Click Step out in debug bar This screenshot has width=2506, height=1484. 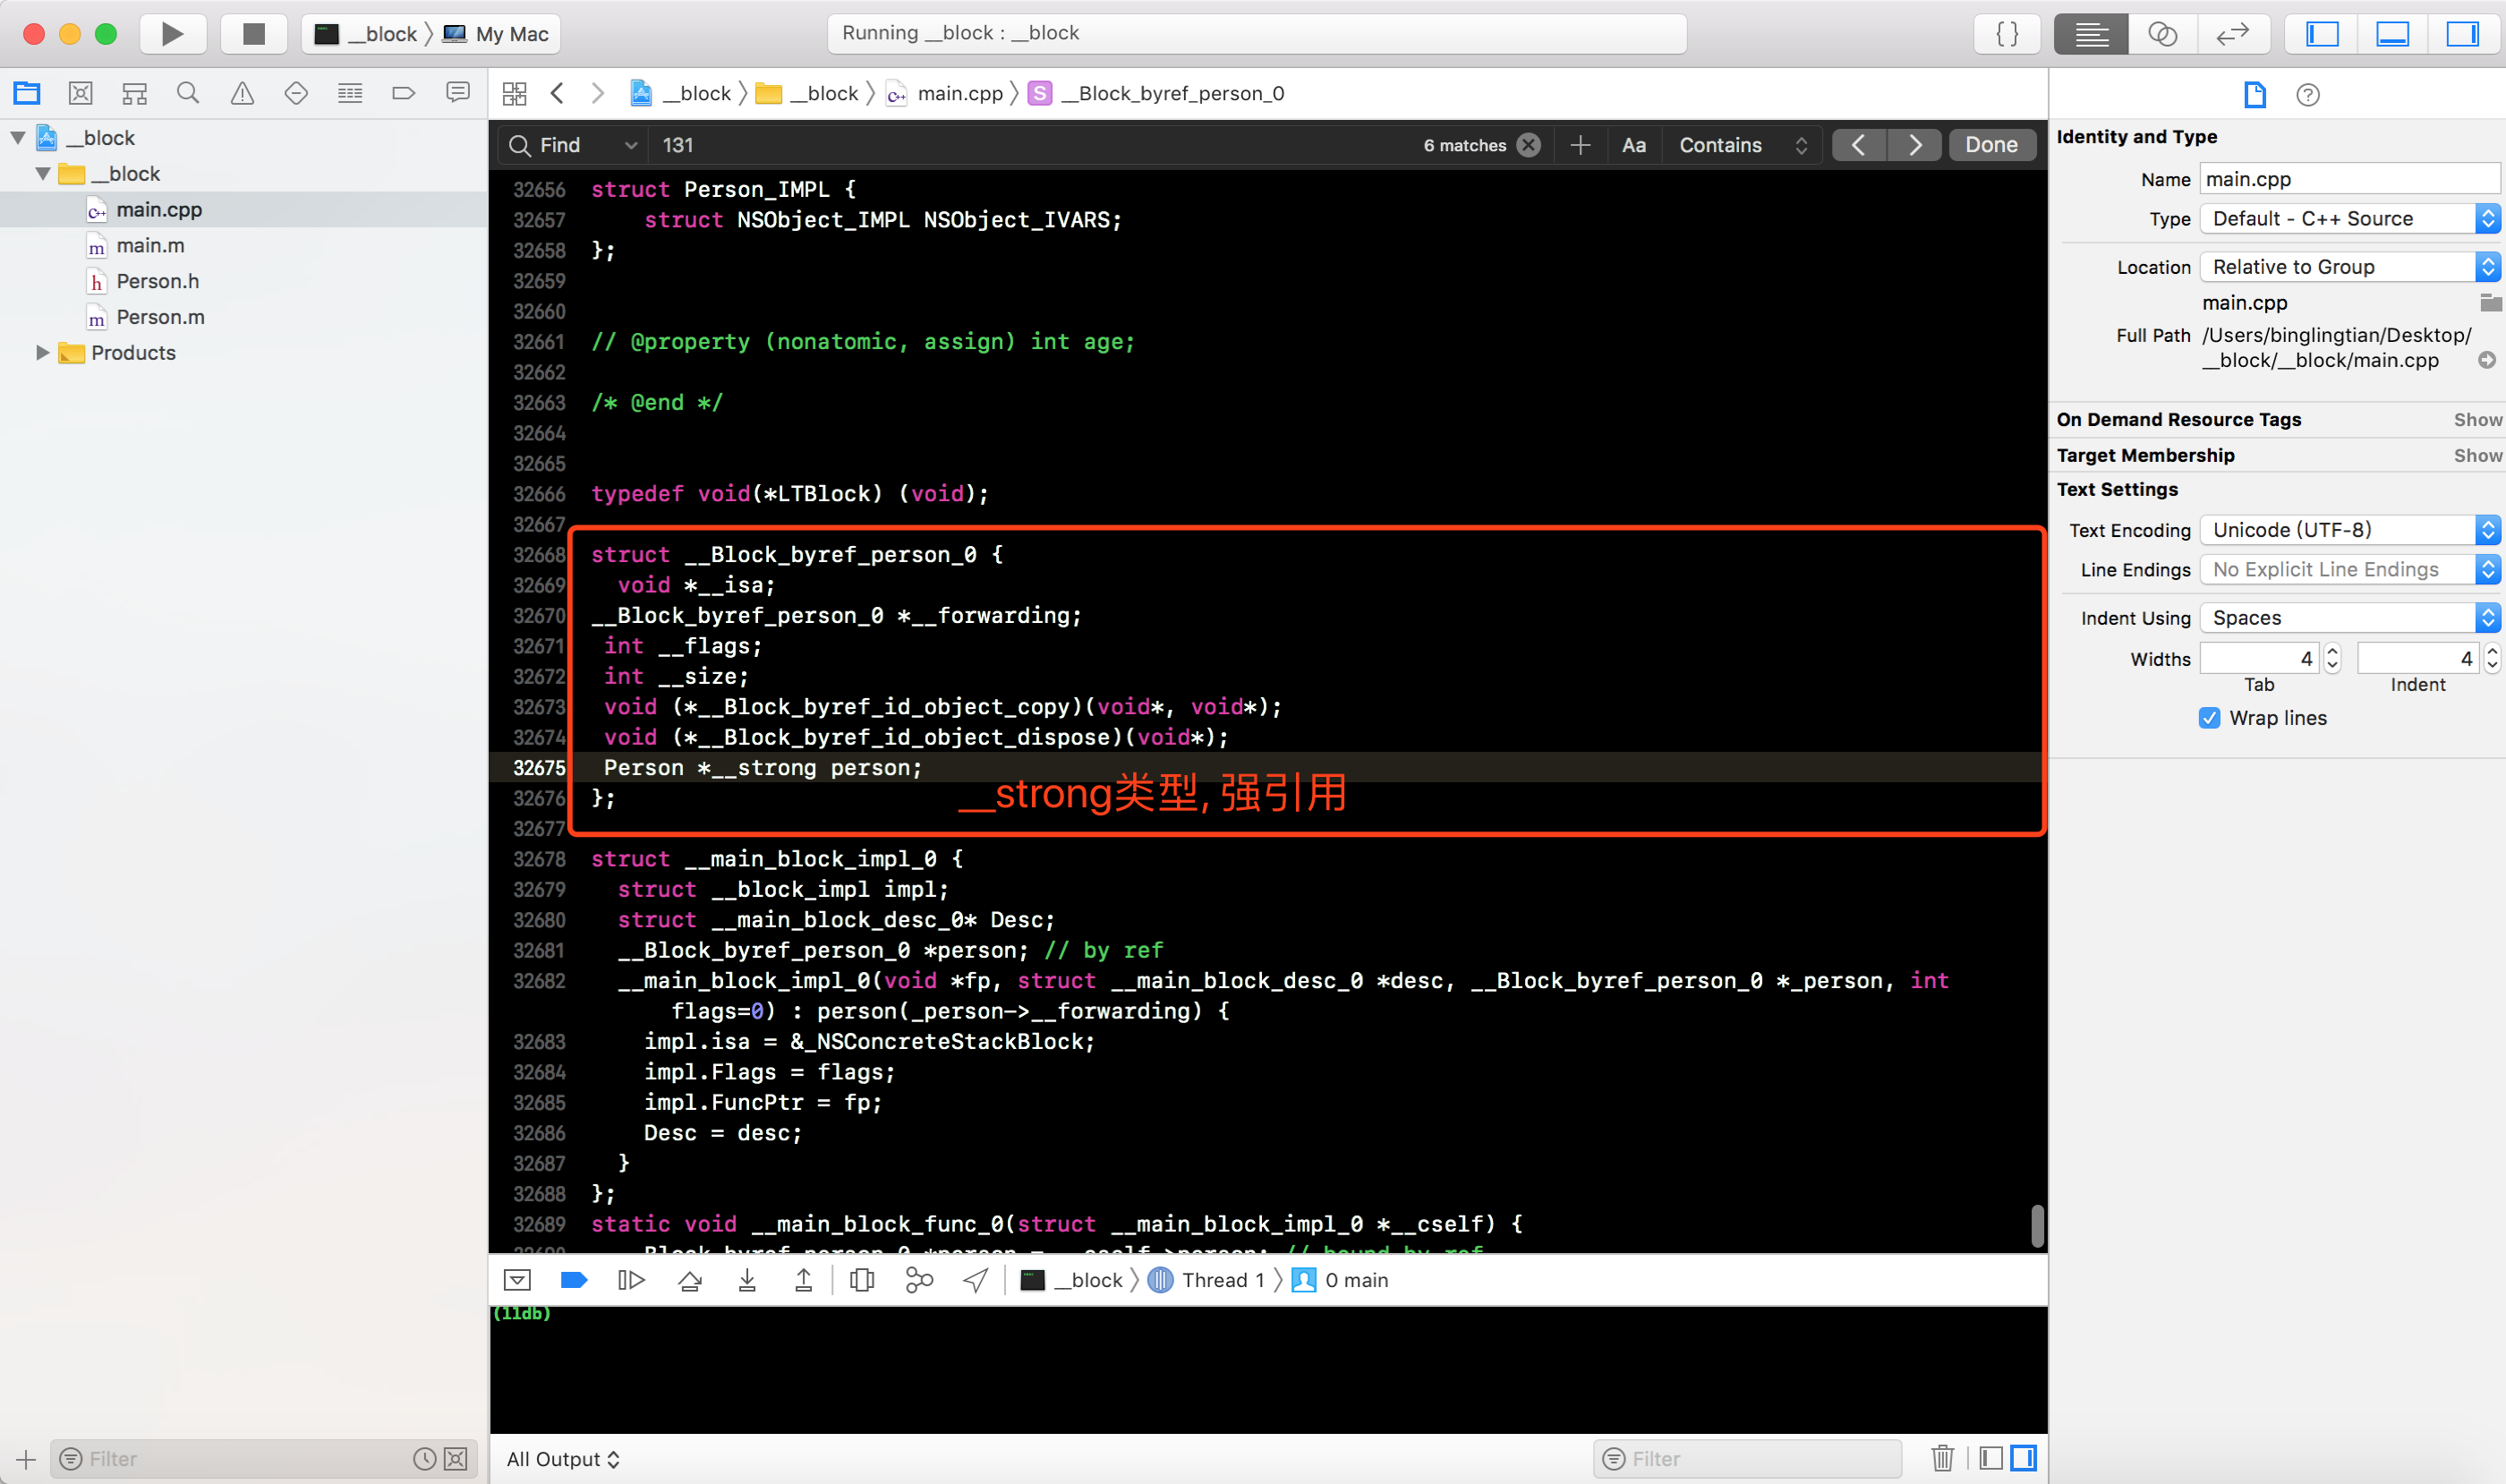pyautogui.click(x=803, y=1280)
